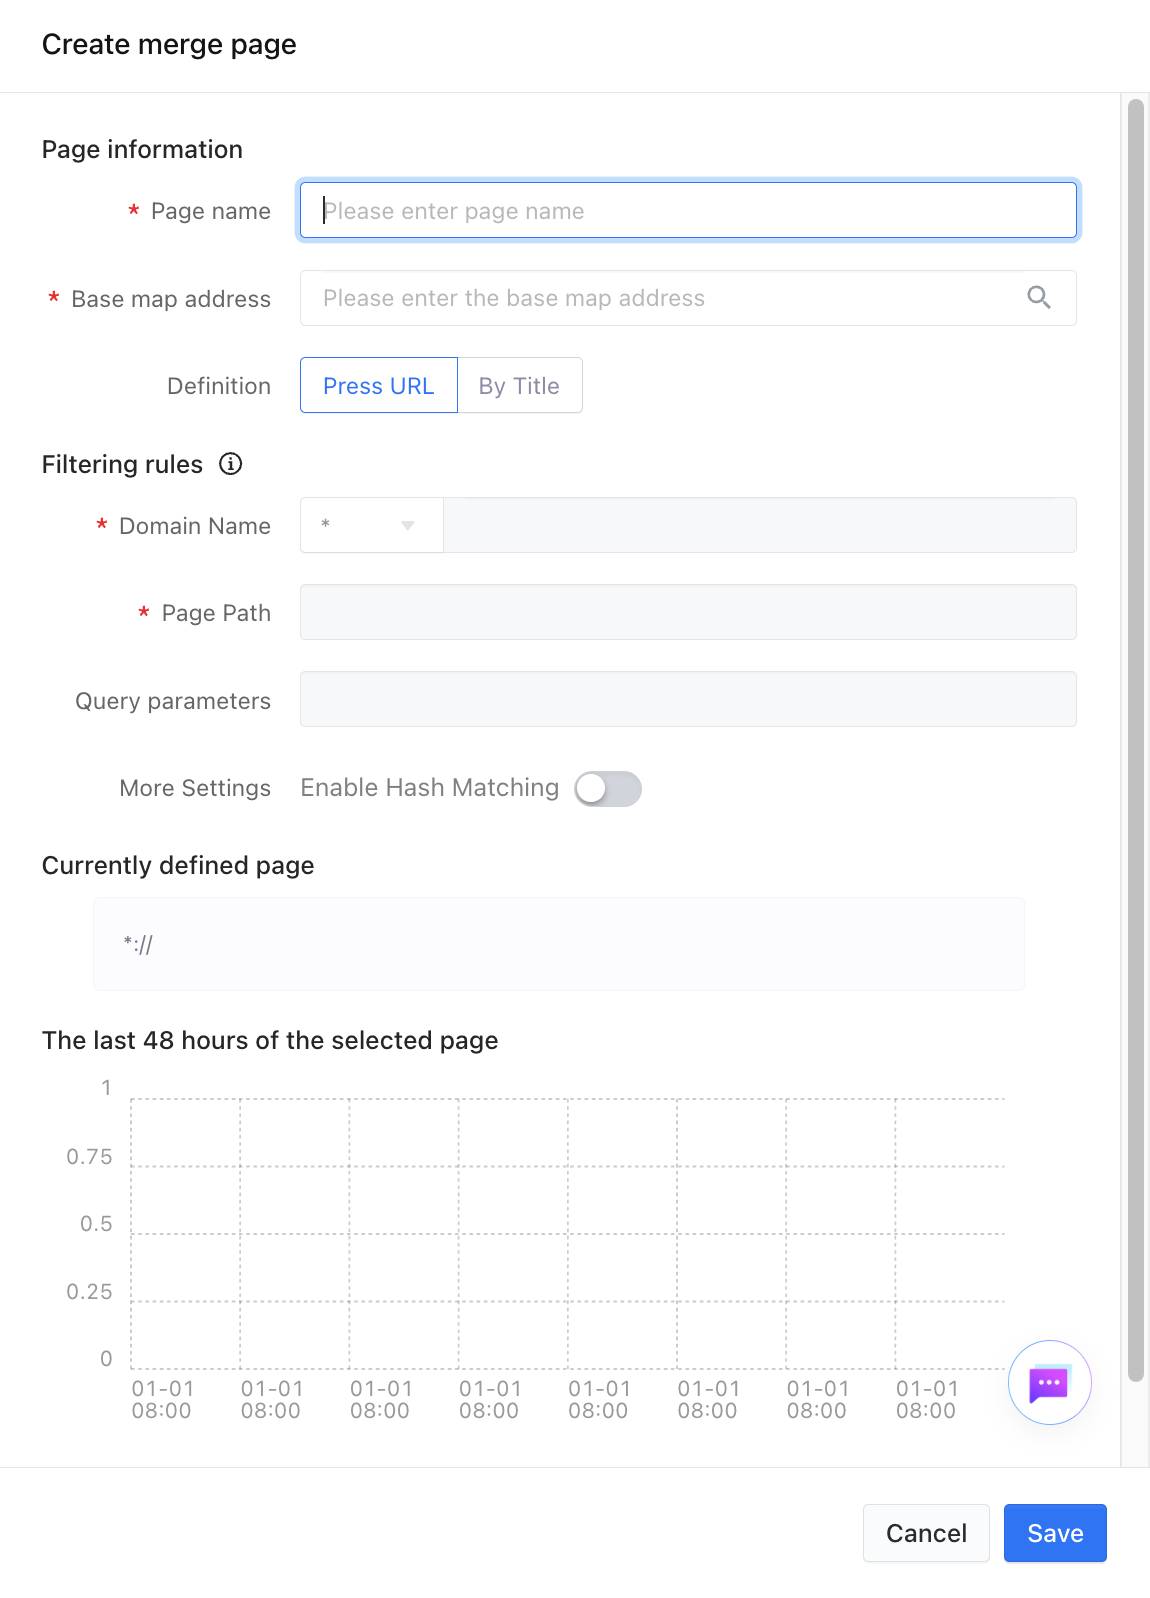Toggle the Enable Hash Matching switch
The height and width of the screenshot is (1598, 1150).
[608, 789]
